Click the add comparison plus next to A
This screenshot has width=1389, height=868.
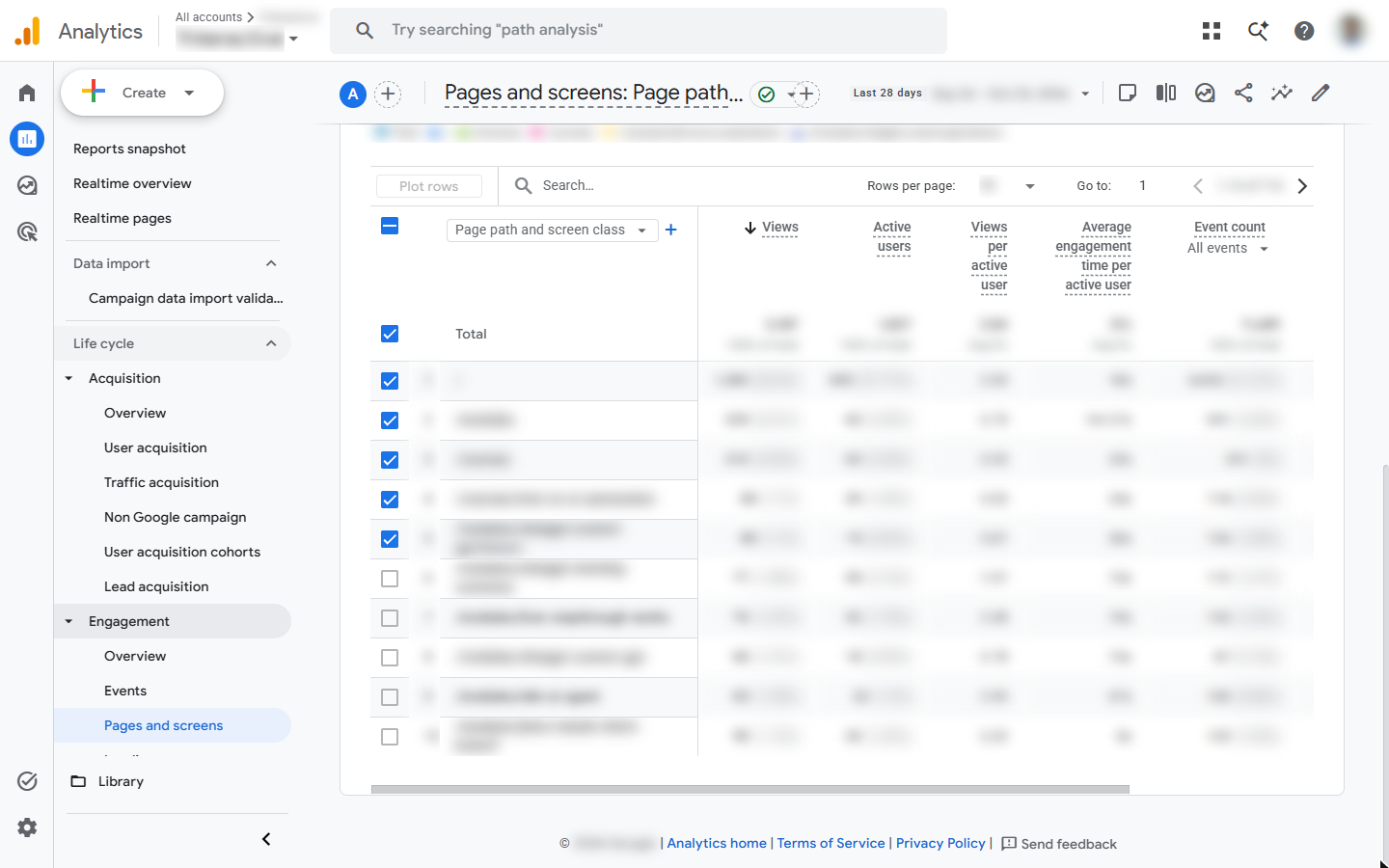point(388,94)
